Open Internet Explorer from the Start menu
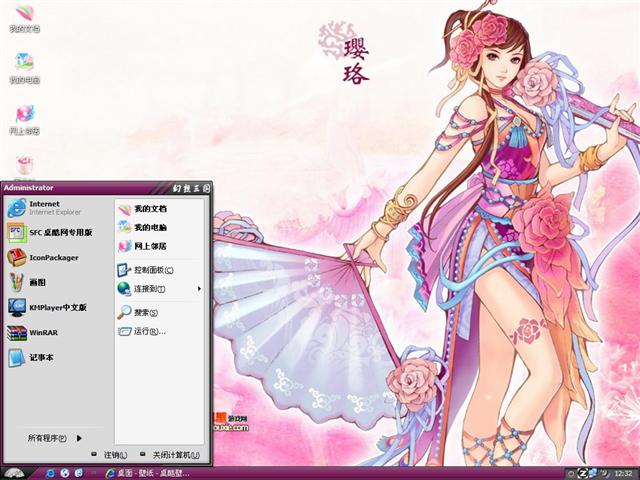This screenshot has width=640, height=480. [x=45, y=207]
